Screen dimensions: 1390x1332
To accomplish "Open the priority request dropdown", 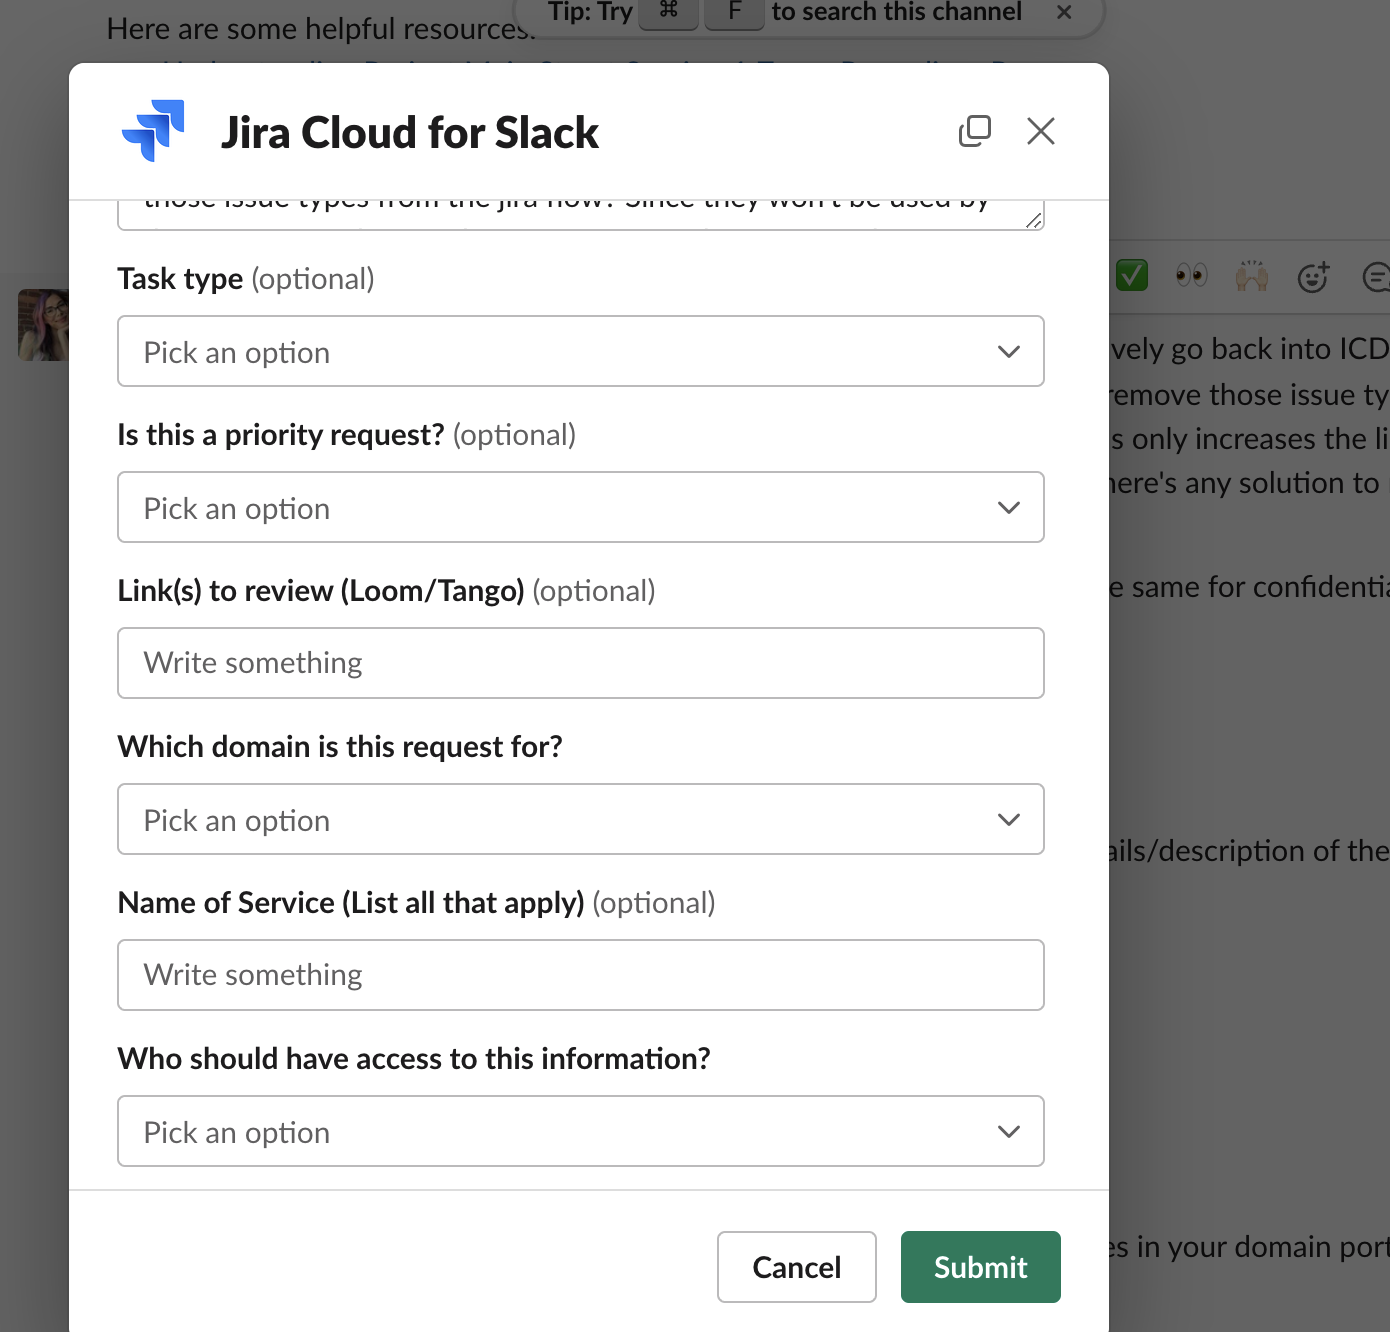I will point(580,507).
